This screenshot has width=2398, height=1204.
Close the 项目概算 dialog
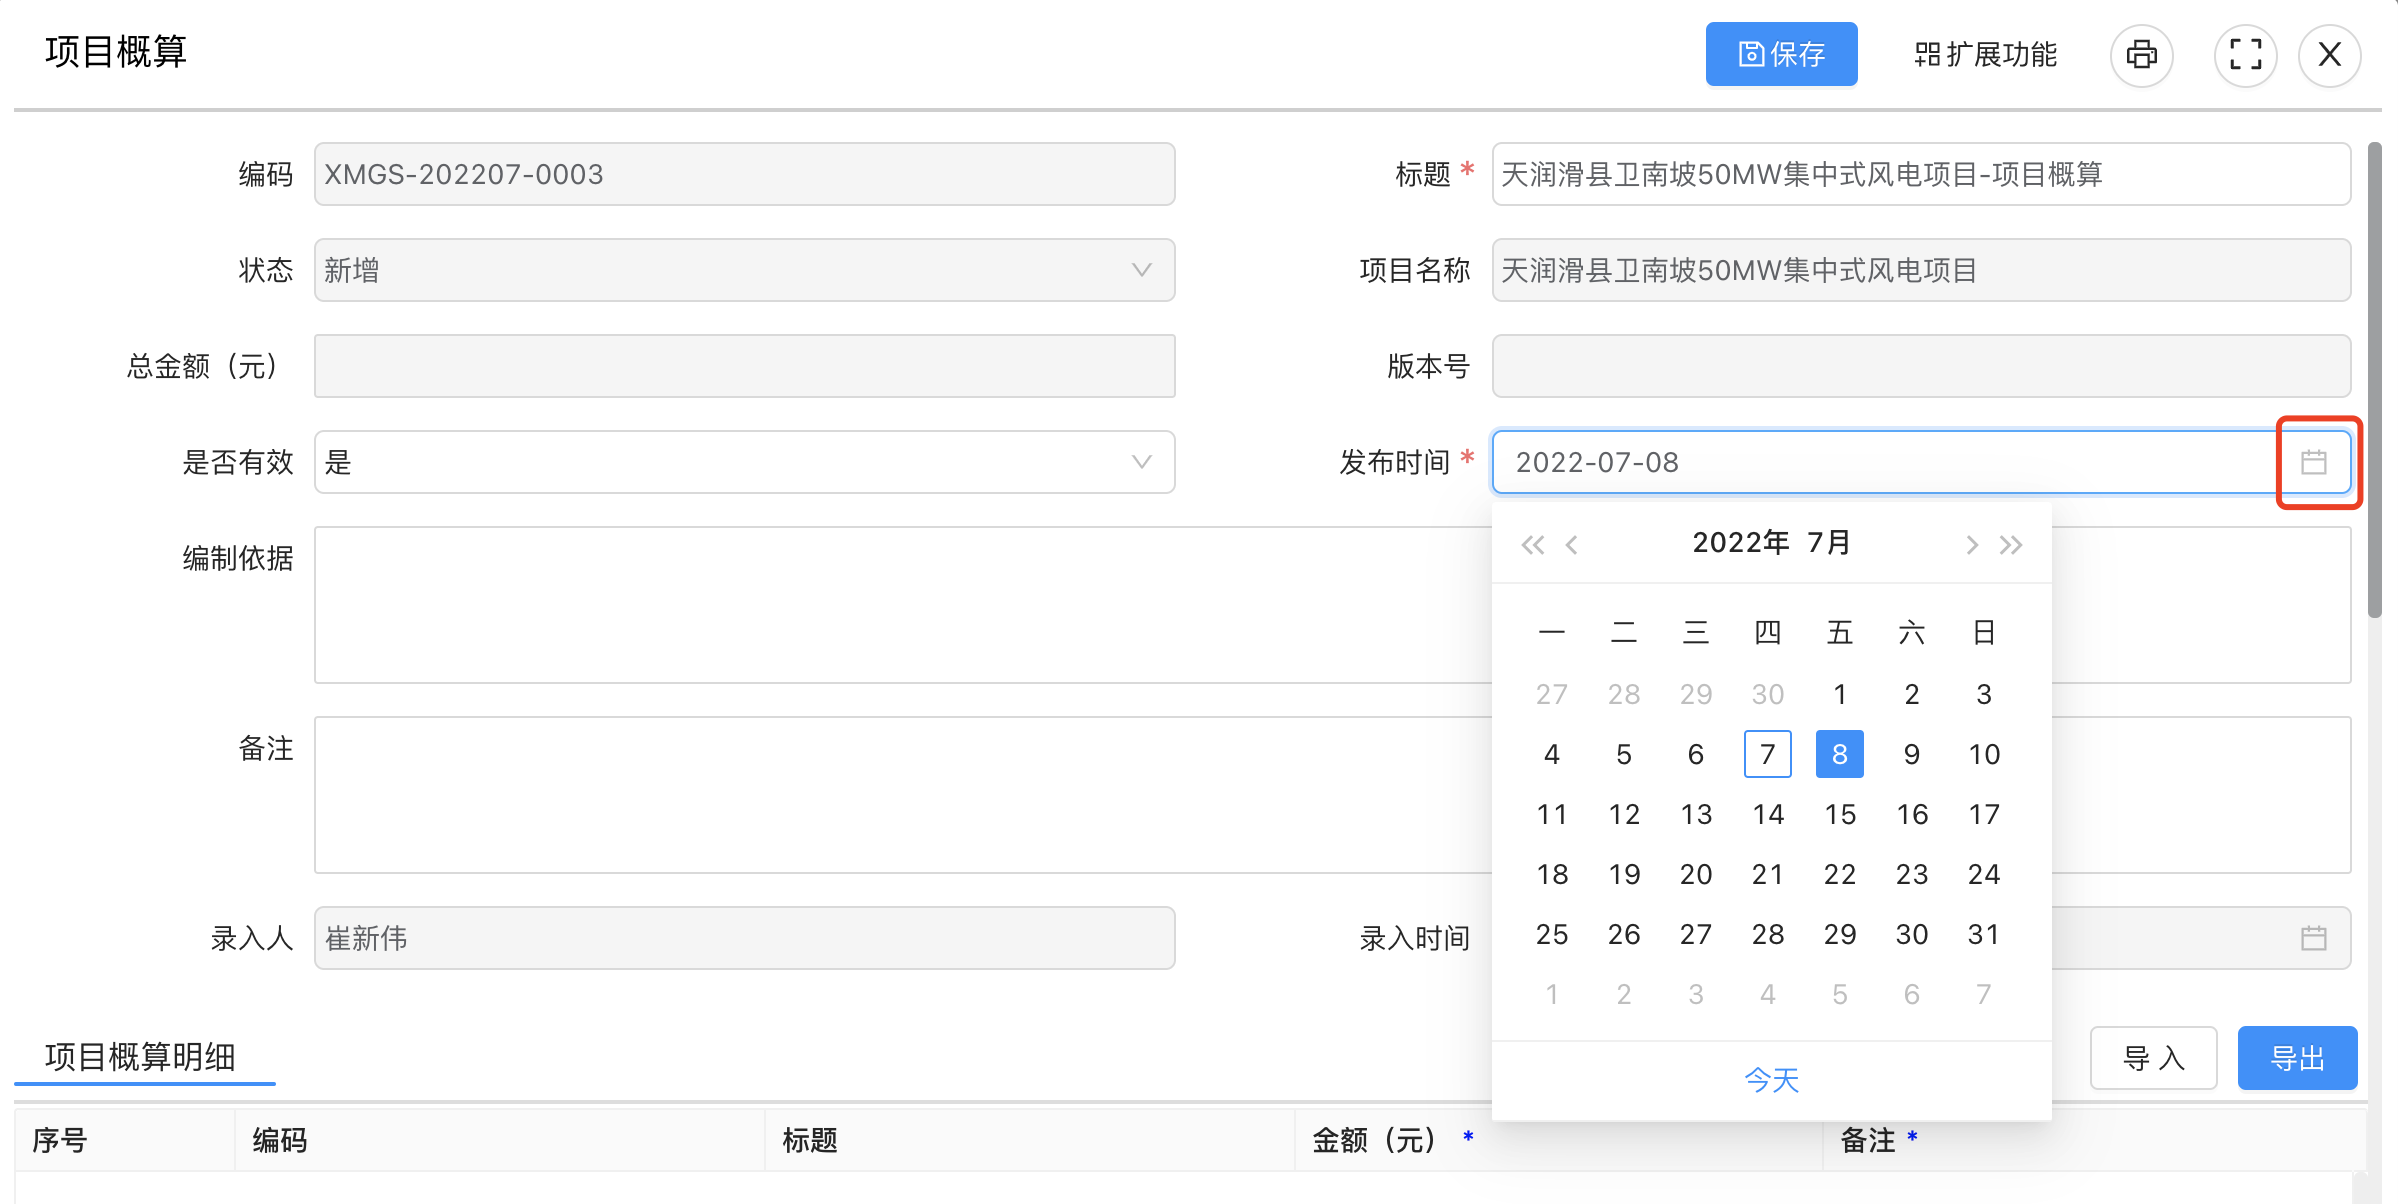[x=2330, y=55]
